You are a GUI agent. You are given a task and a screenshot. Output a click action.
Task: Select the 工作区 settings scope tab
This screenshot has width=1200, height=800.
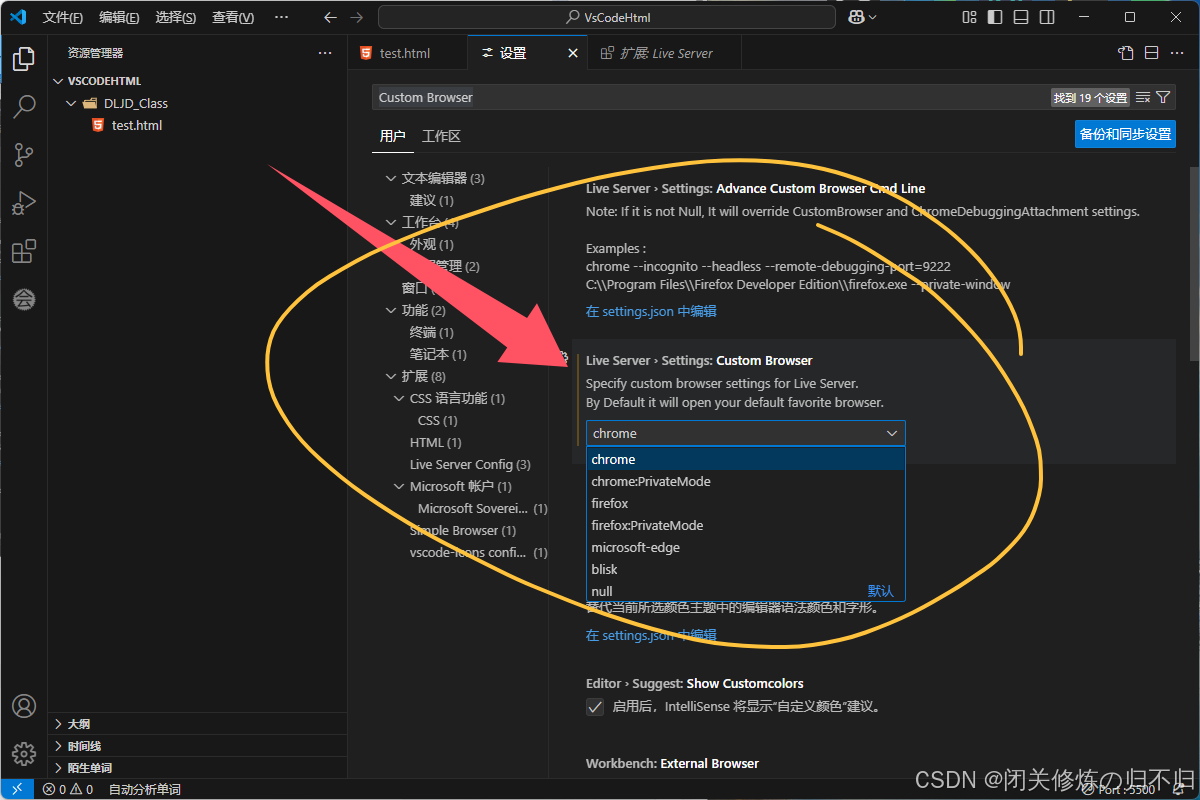point(441,136)
